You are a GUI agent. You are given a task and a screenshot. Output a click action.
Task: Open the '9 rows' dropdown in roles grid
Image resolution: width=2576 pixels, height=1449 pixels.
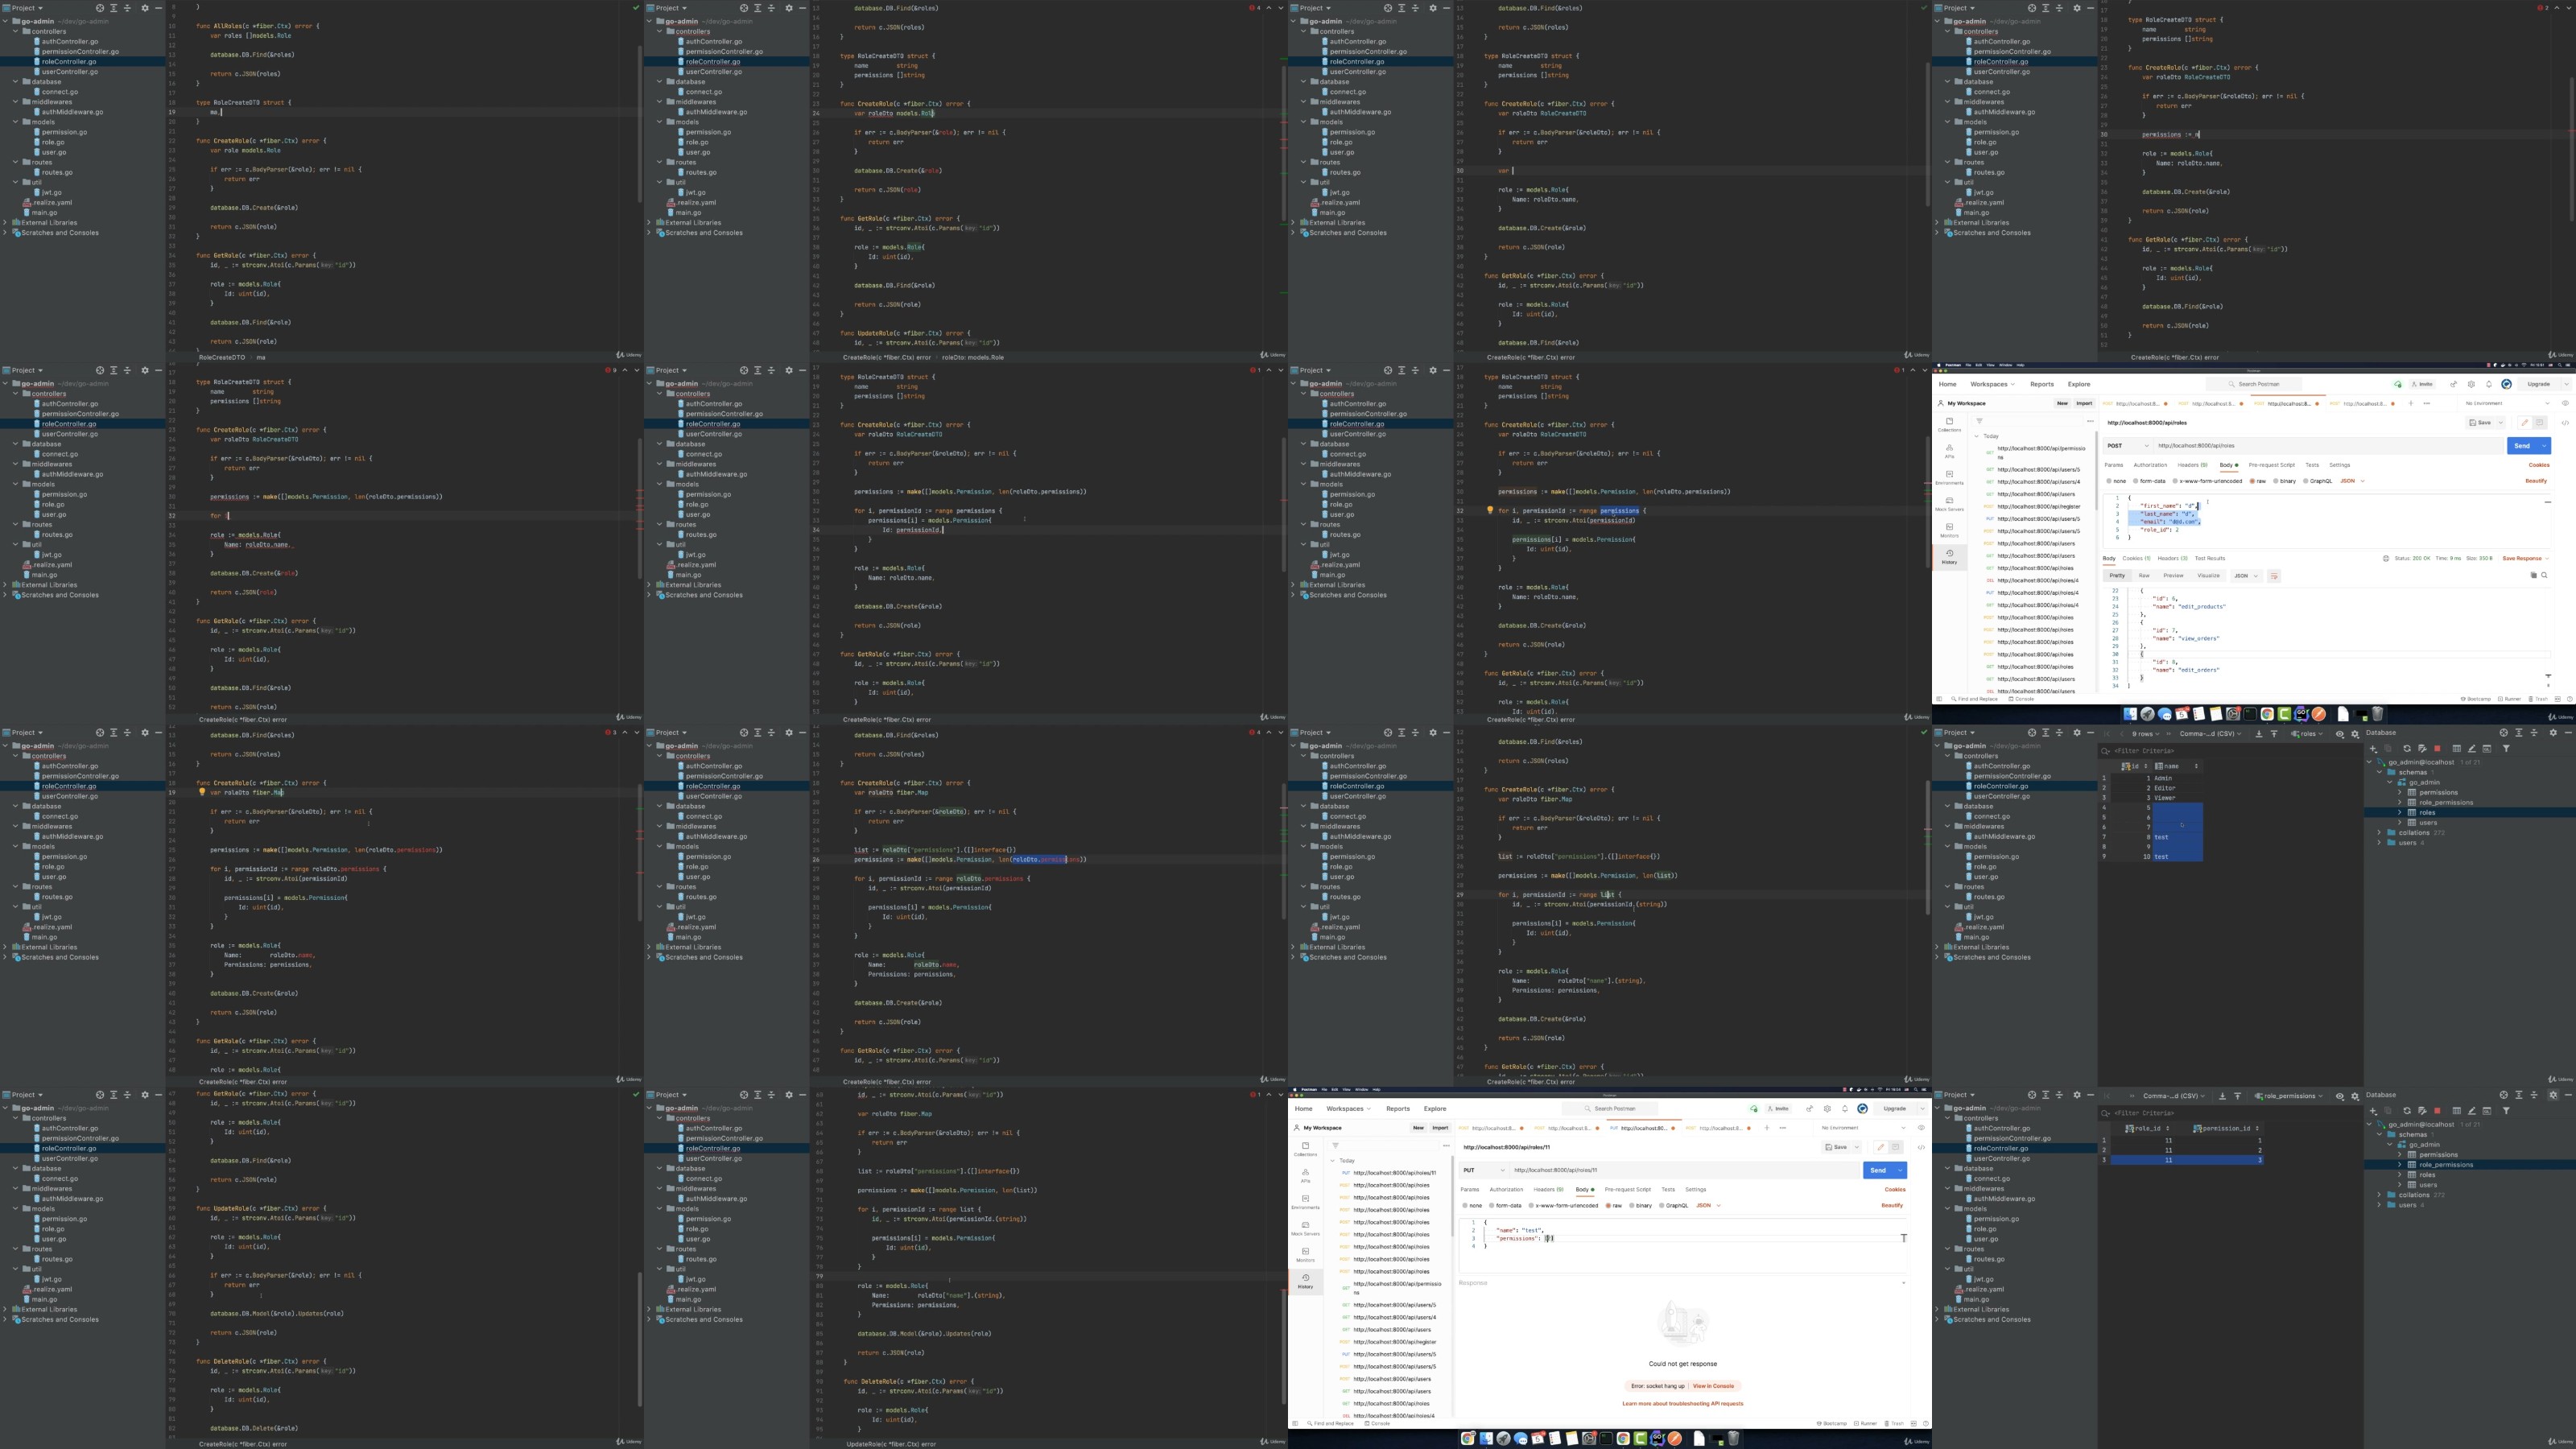(2145, 733)
